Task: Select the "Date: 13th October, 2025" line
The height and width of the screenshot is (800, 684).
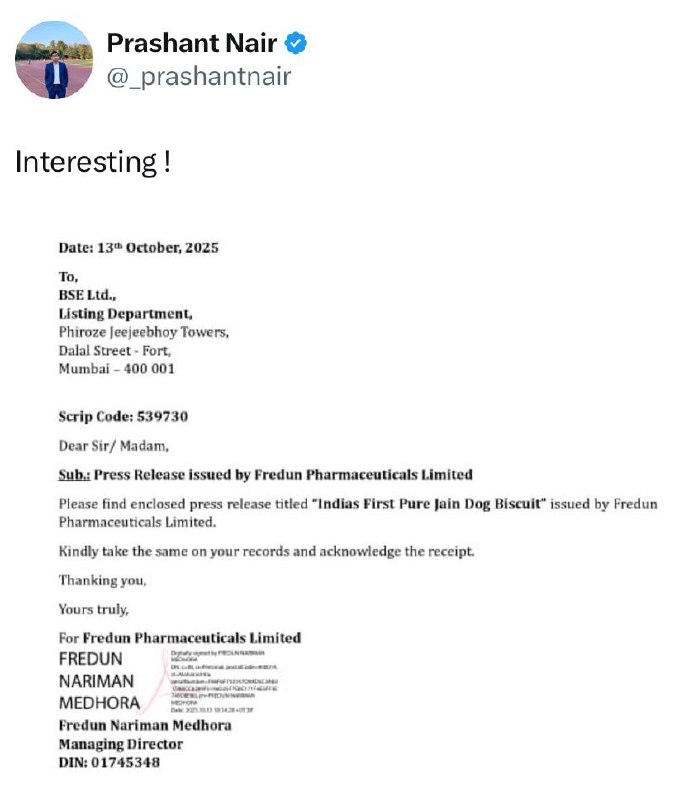Action: [138, 248]
